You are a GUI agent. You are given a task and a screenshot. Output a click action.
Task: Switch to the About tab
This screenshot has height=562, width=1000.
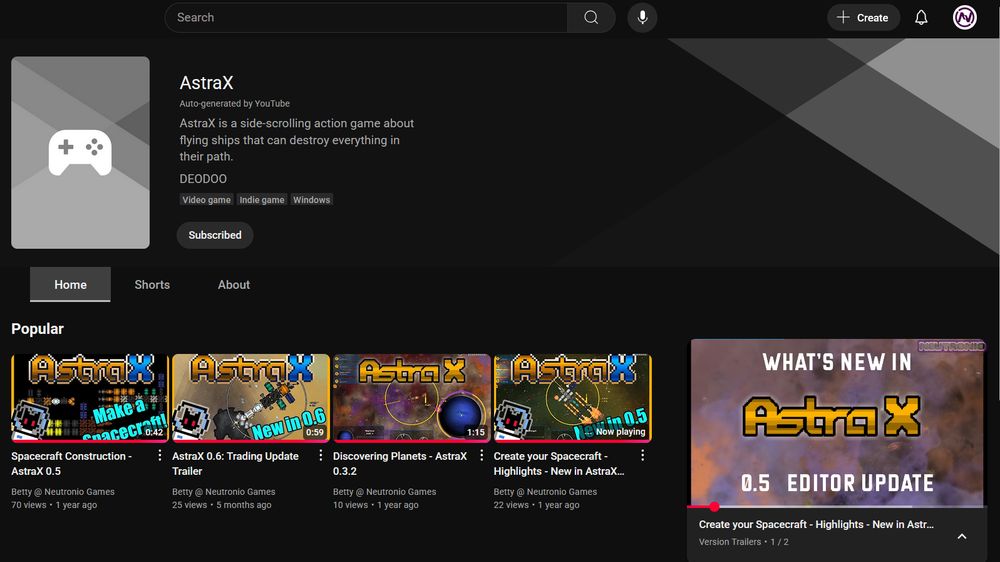click(x=233, y=285)
